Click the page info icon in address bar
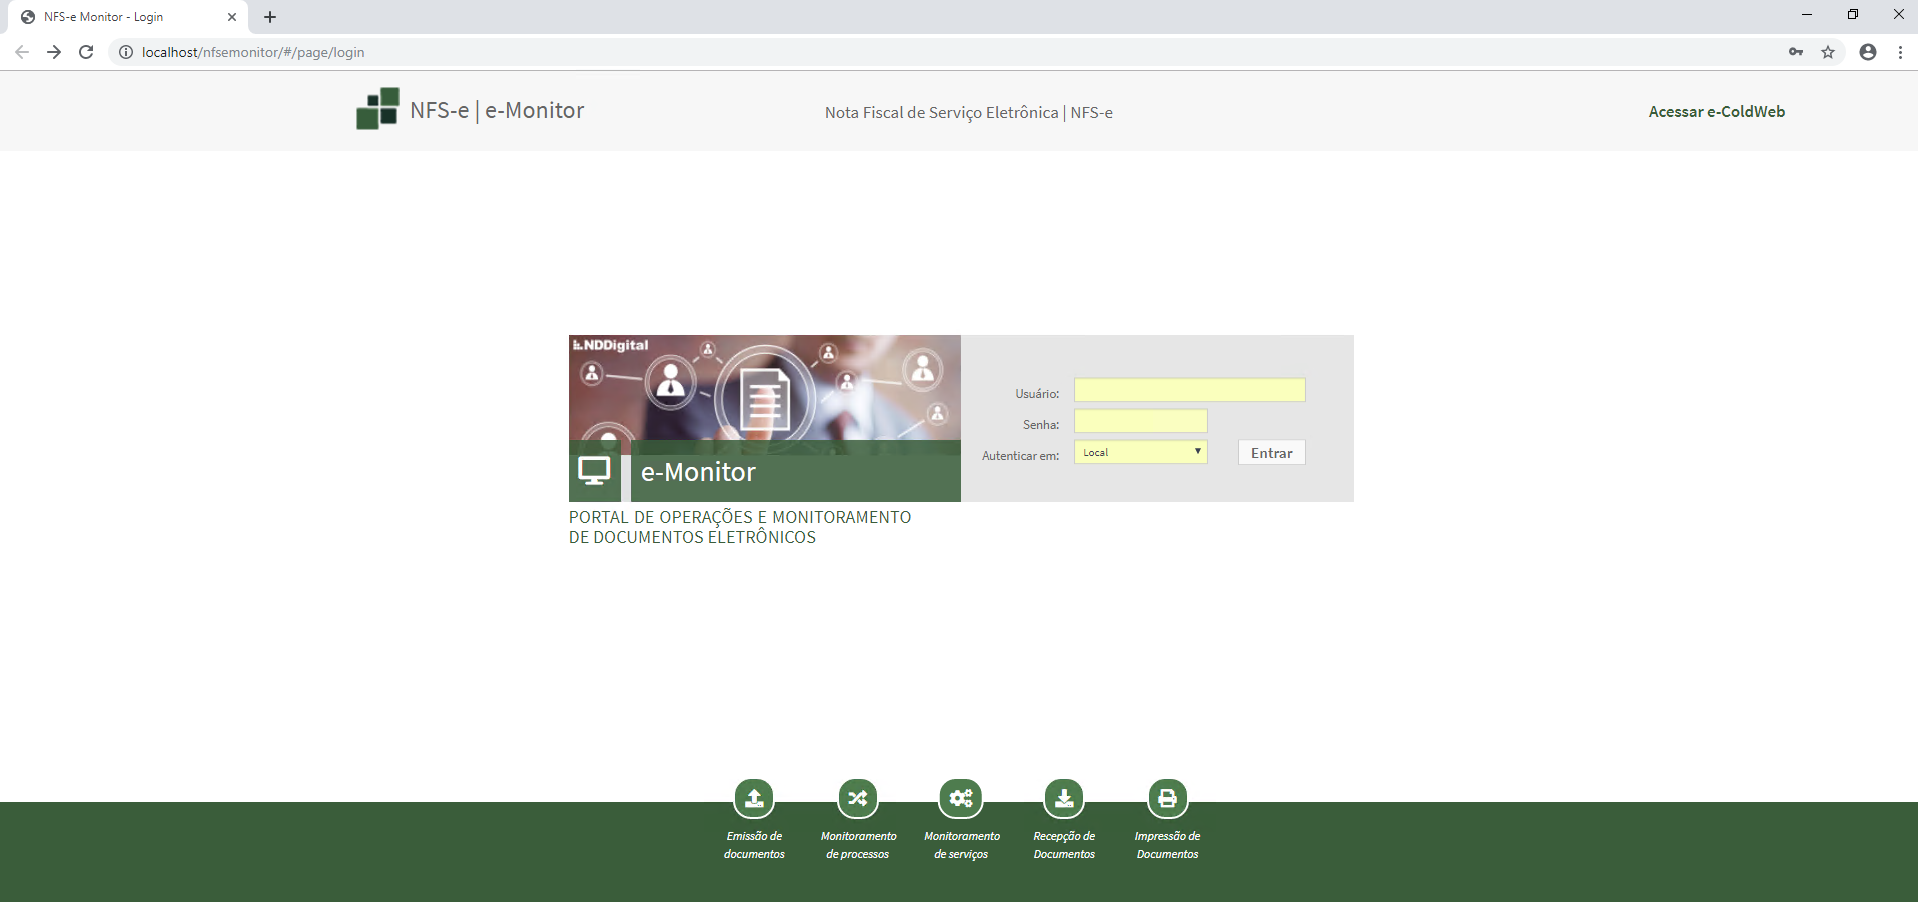Image resolution: width=1918 pixels, height=902 pixels. tap(125, 52)
